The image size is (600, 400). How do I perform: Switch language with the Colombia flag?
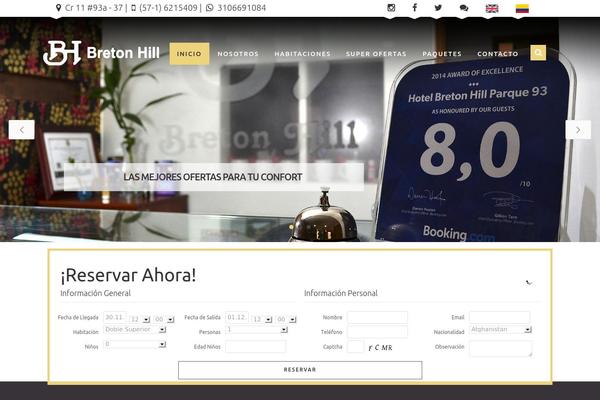(x=522, y=8)
